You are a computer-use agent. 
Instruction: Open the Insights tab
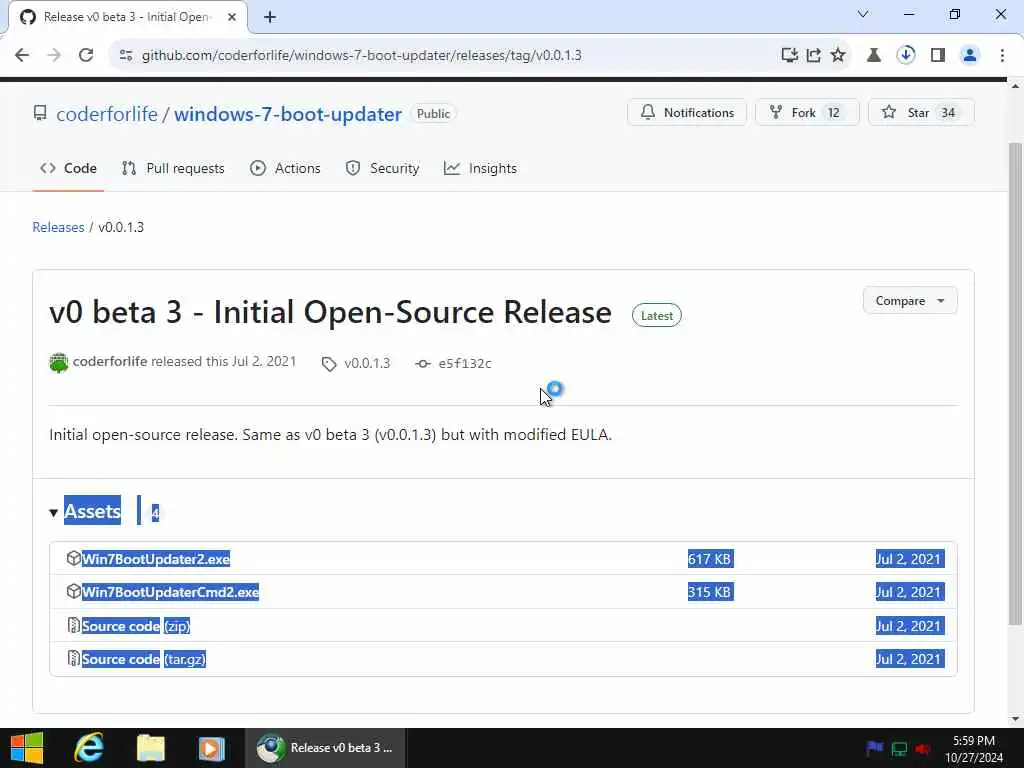tap(480, 168)
